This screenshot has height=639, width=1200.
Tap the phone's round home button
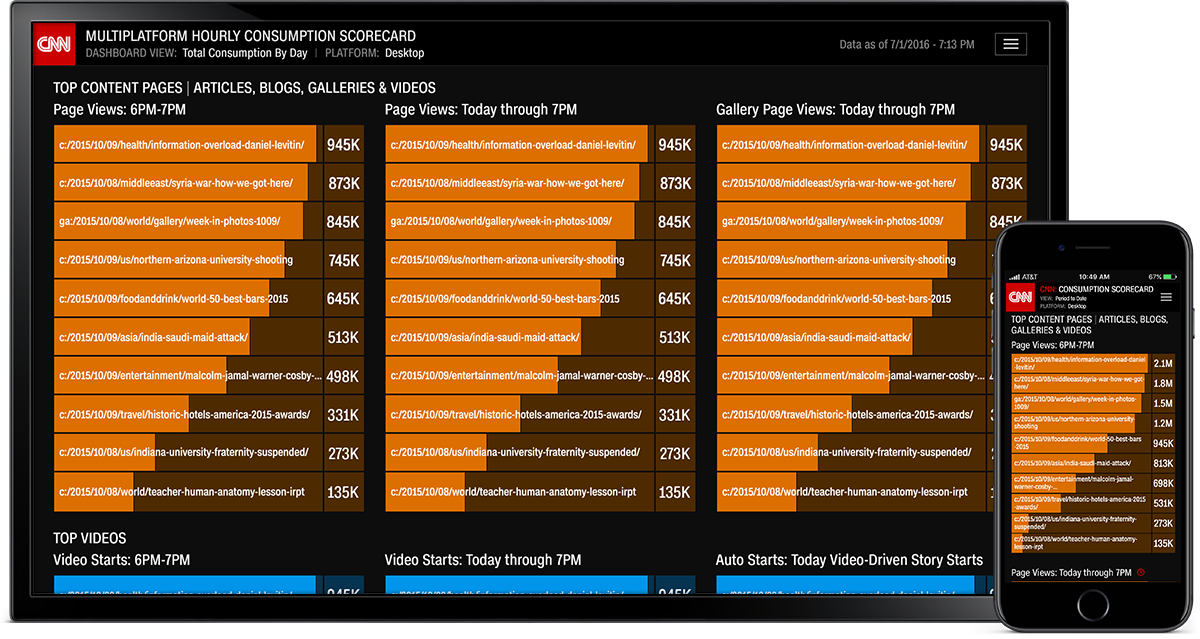pyautogui.click(x=1091, y=604)
